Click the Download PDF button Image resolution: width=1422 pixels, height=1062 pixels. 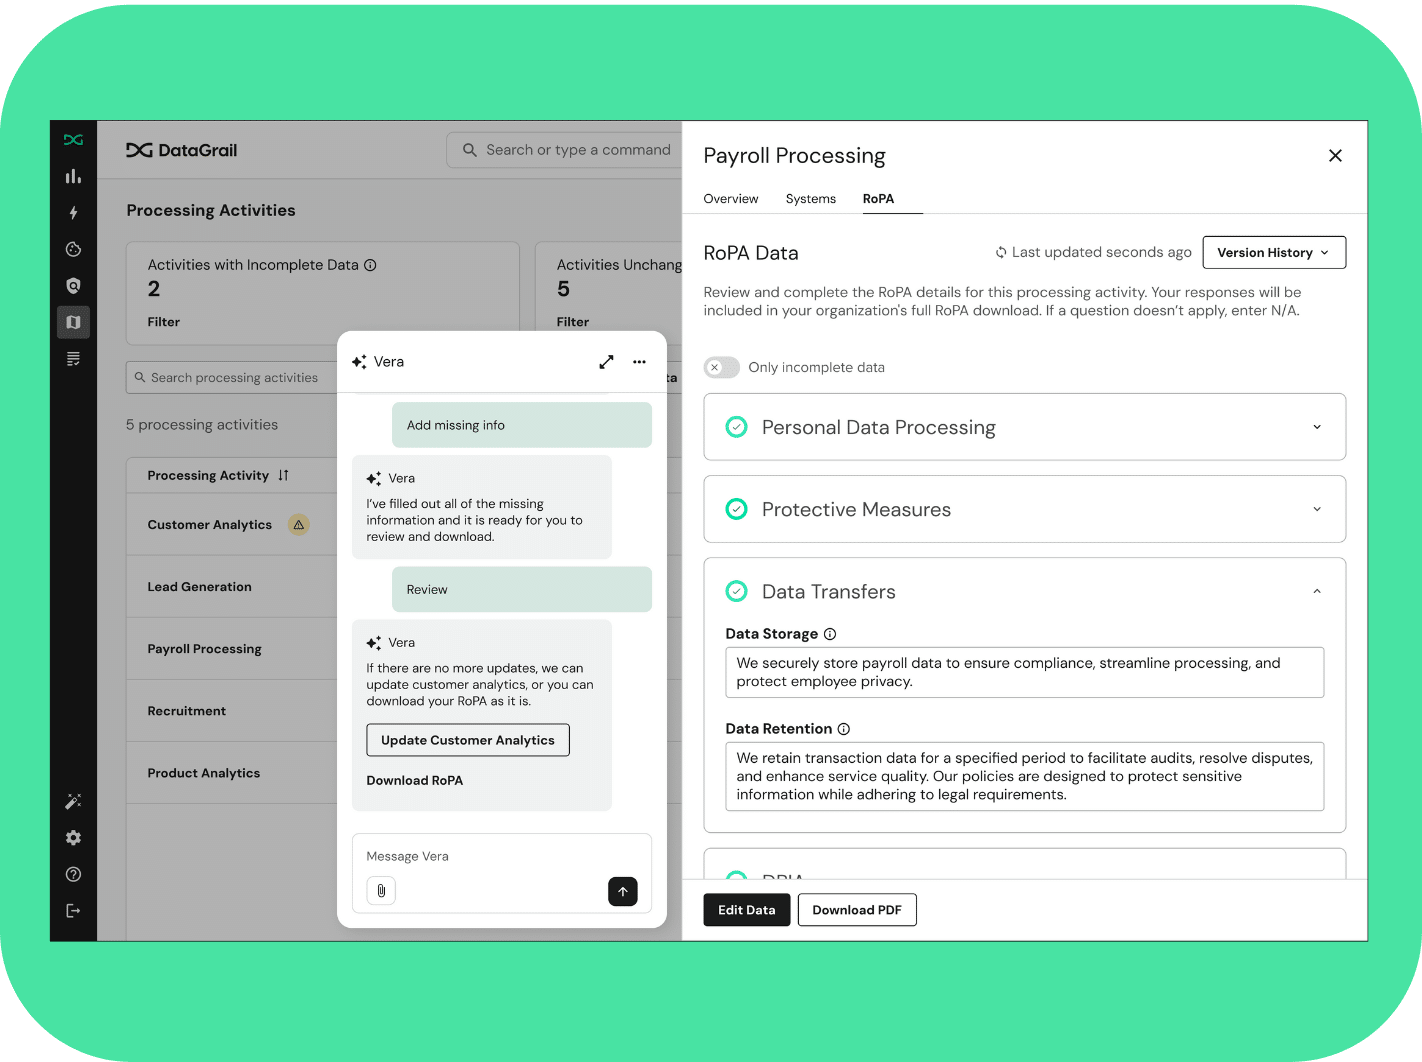tap(856, 910)
